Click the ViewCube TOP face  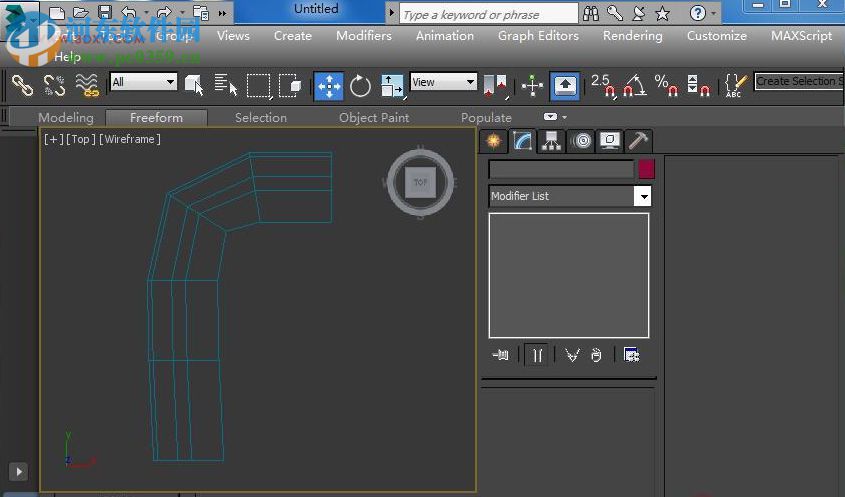coord(420,183)
